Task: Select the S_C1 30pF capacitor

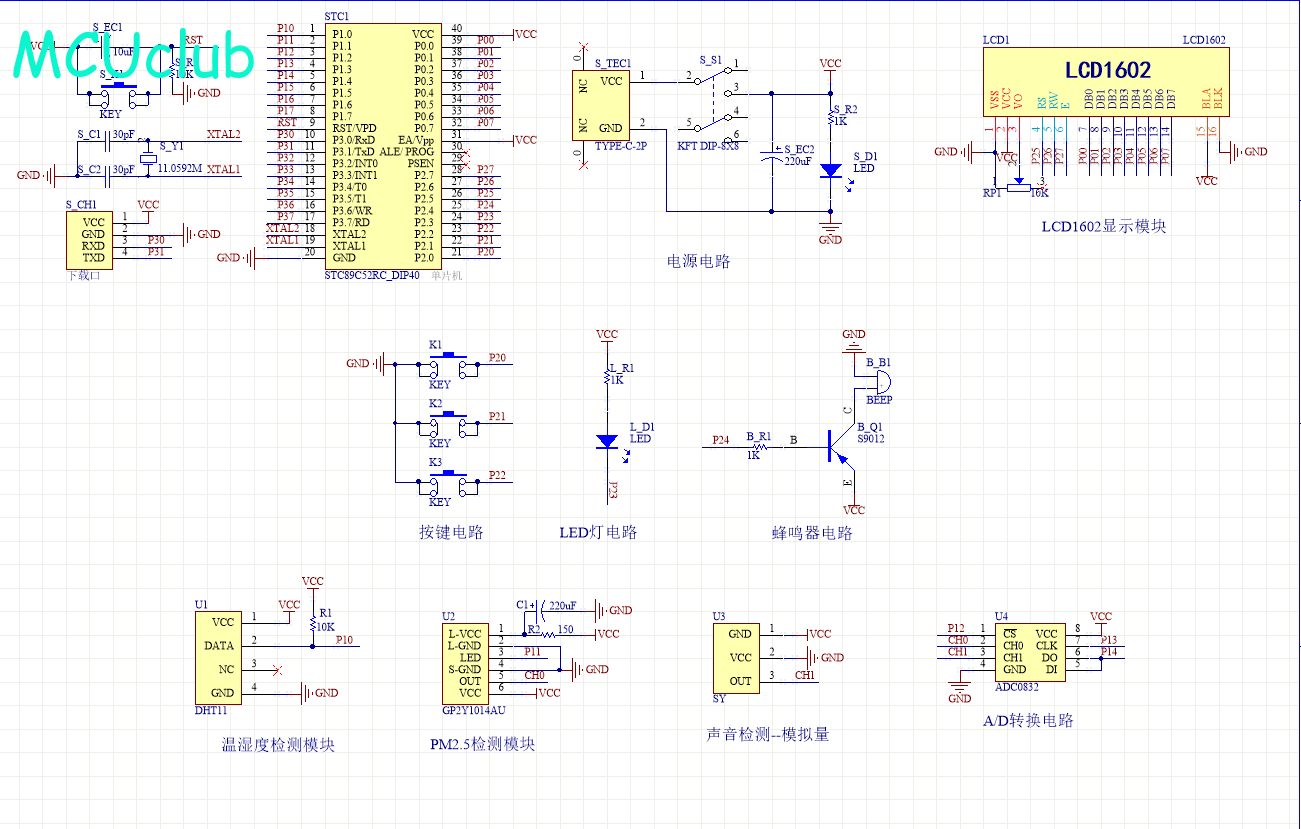Action: click(109, 140)
